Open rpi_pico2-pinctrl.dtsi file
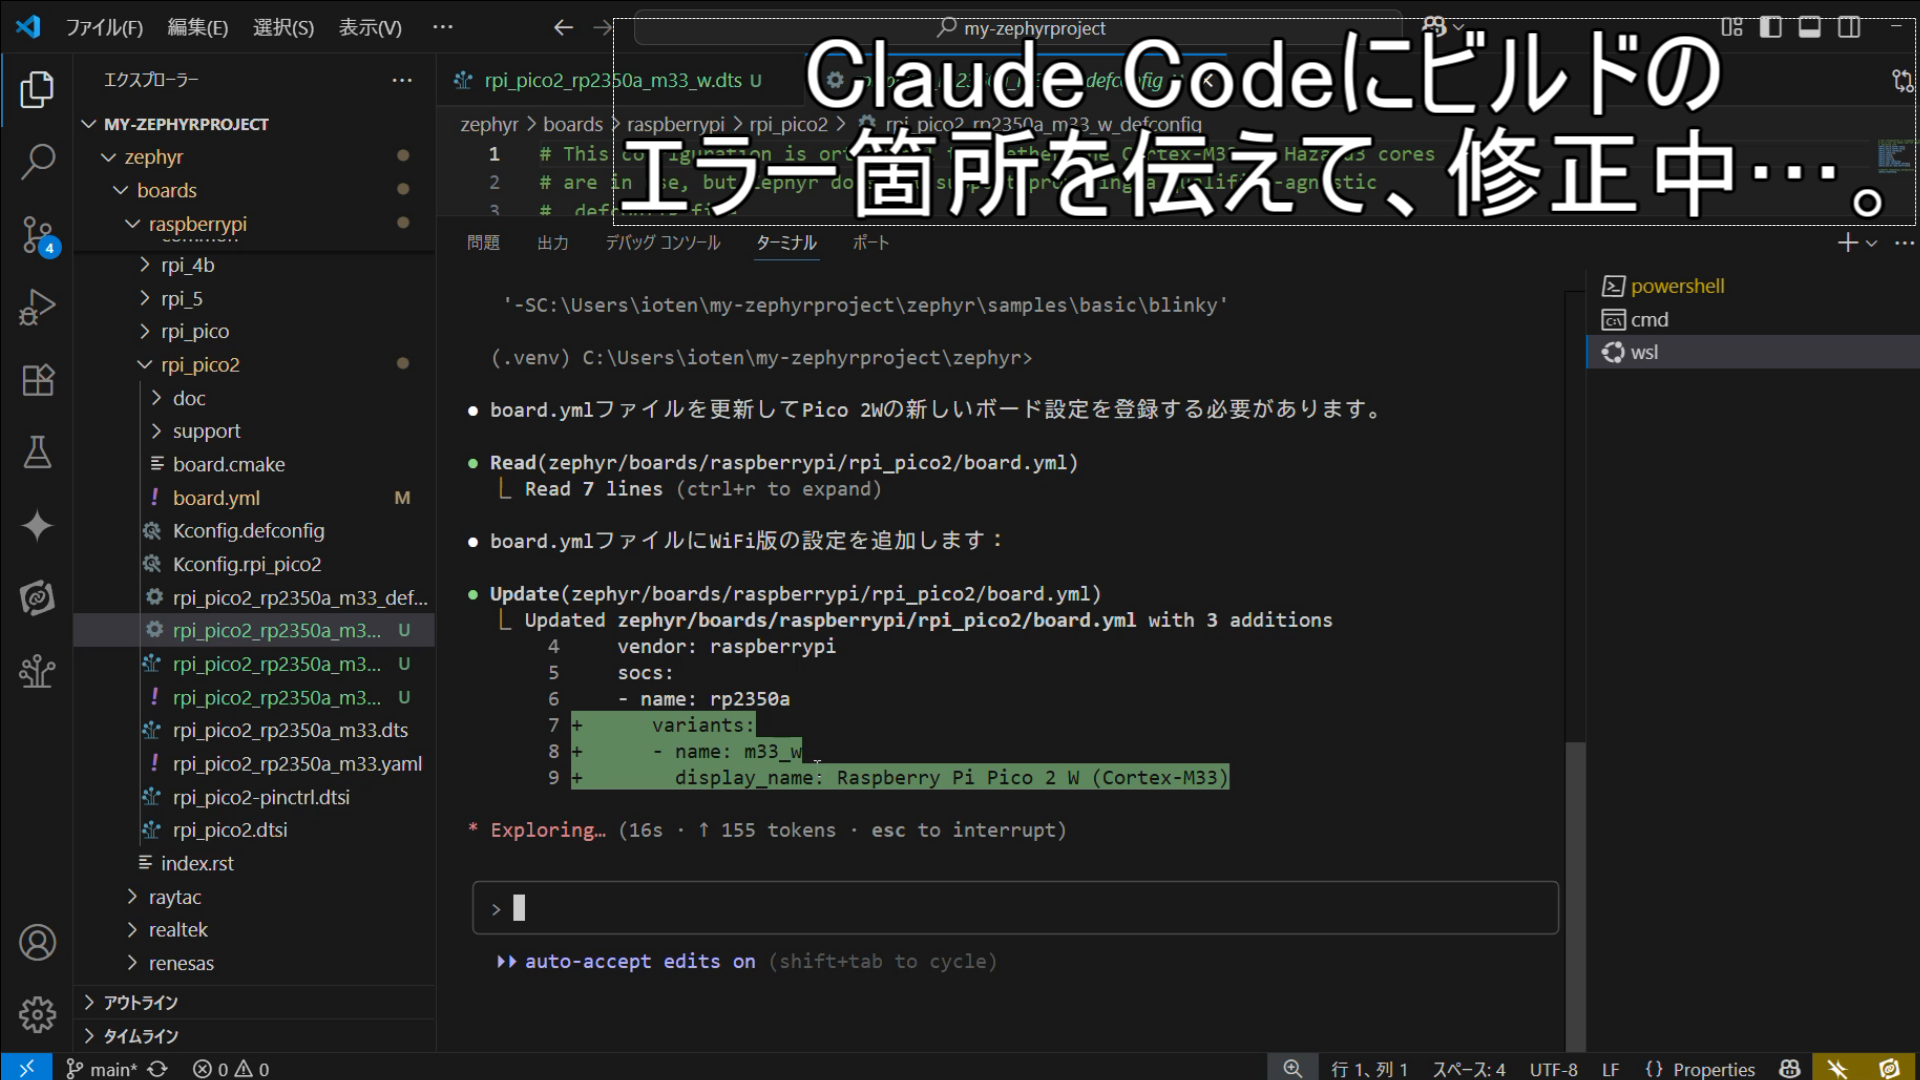Screen dimensions: 1920x1080 coord(255,797)
